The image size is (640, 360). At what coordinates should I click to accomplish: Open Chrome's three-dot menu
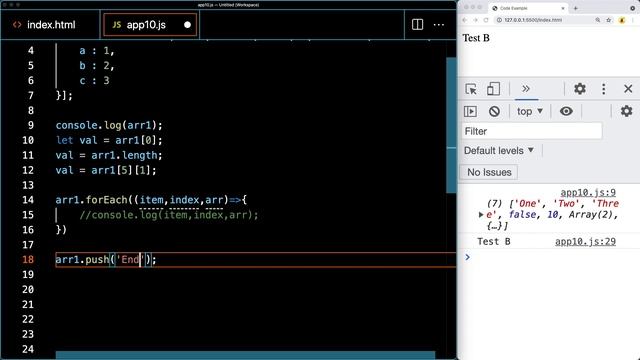click(633, 20)
